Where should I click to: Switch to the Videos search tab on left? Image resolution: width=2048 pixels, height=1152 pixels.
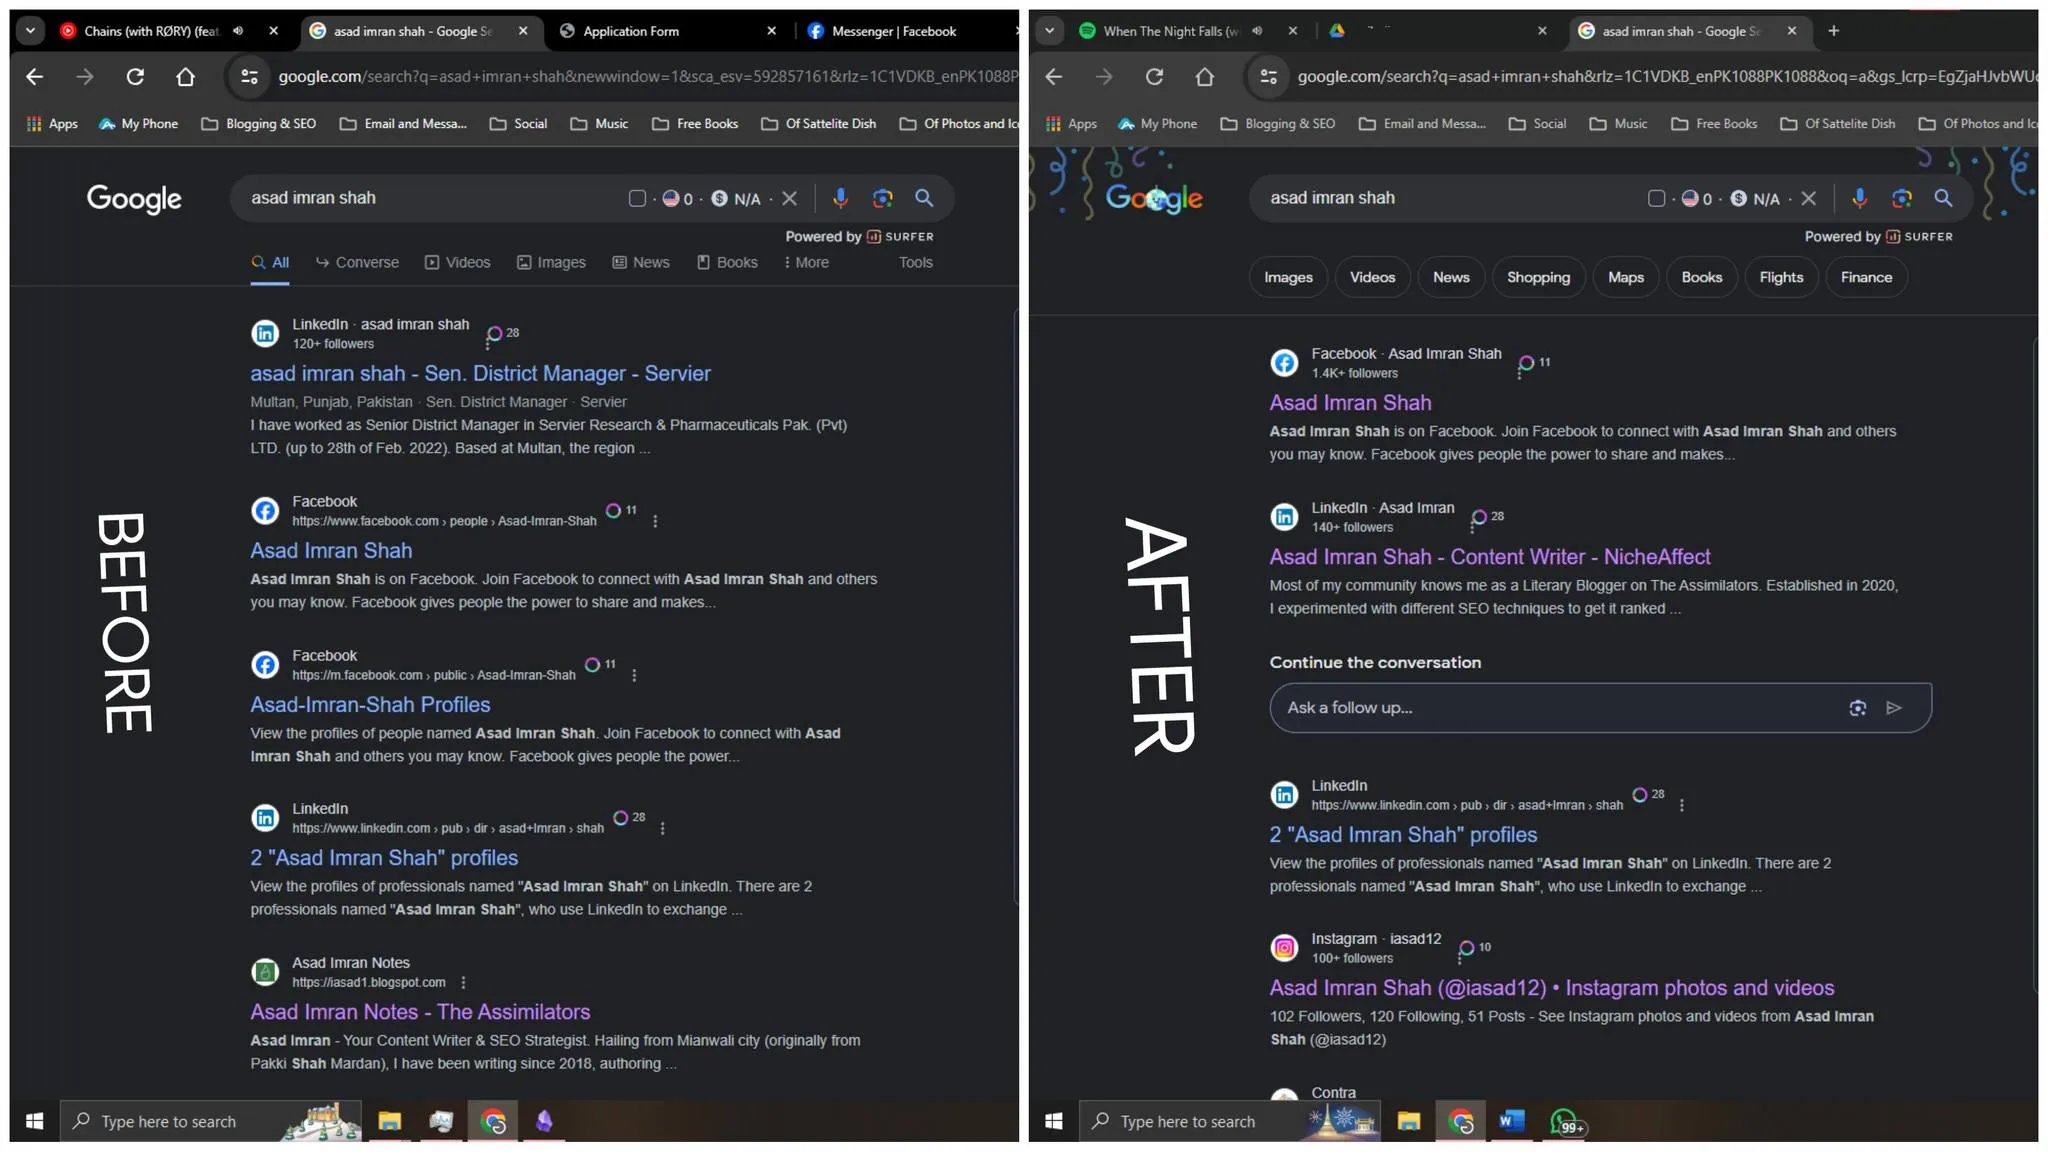click(458, 262)
